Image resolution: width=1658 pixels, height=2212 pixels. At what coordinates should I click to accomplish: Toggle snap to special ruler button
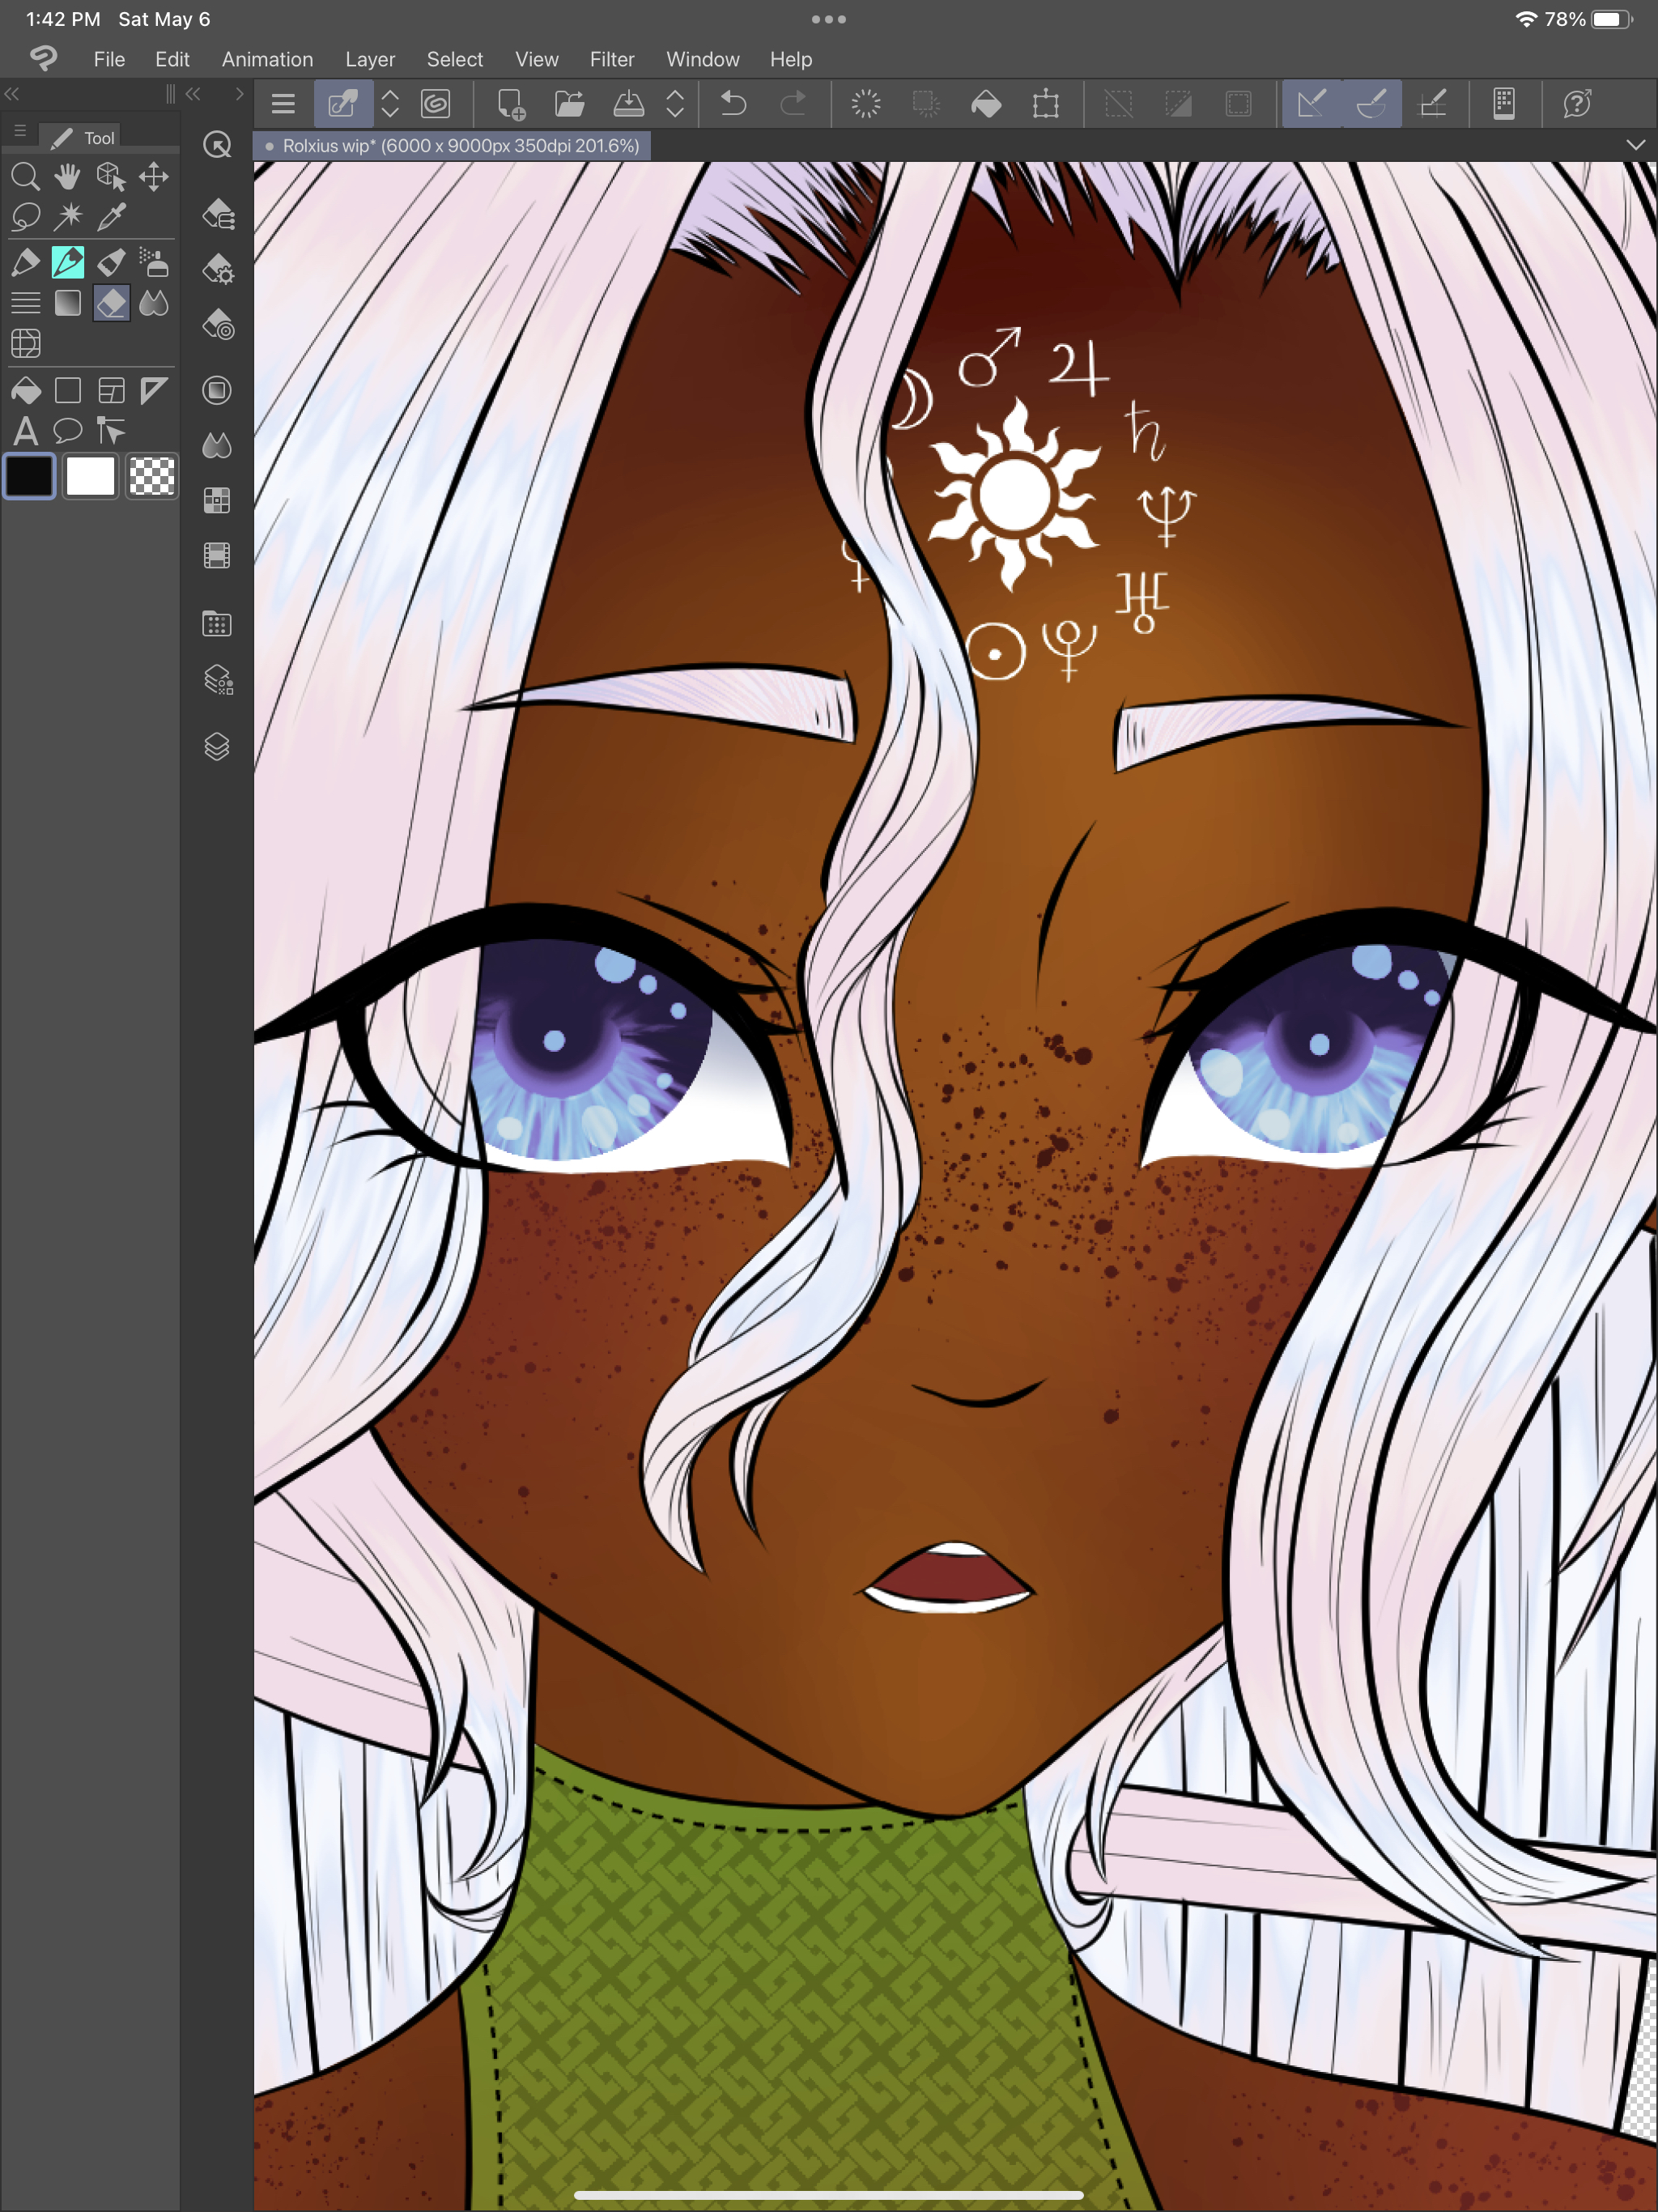coord(1371,104)
